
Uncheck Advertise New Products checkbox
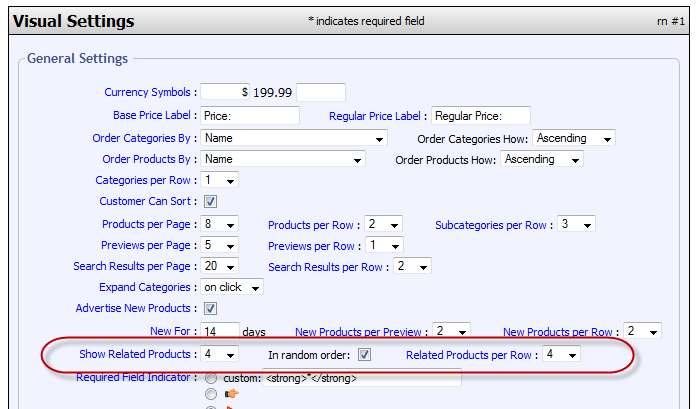[210, 309]
